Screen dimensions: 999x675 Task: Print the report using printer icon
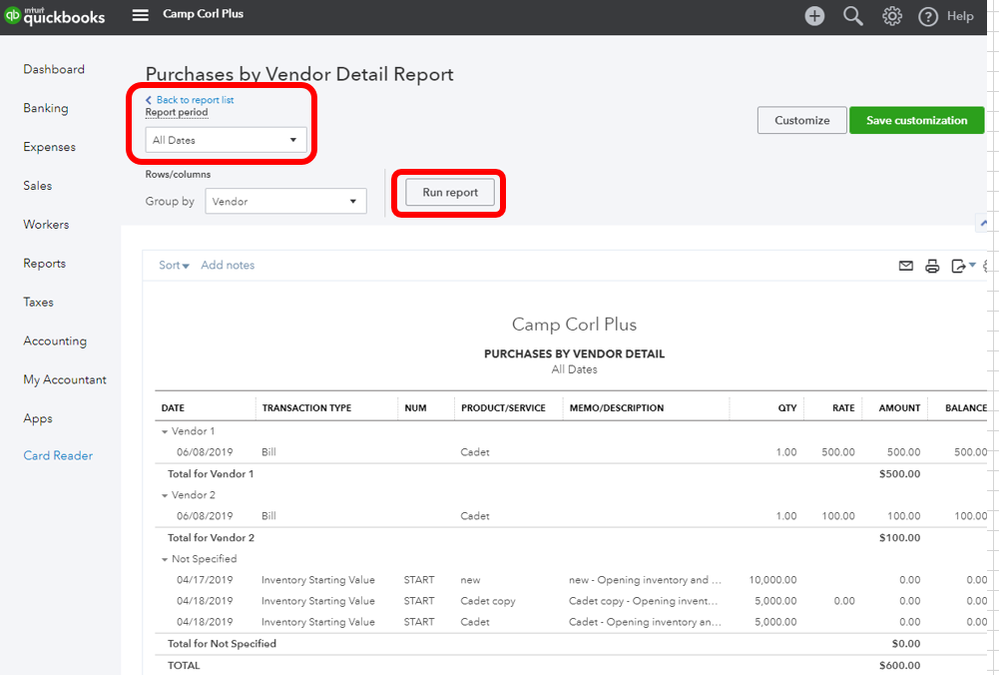tap(932, 266)
